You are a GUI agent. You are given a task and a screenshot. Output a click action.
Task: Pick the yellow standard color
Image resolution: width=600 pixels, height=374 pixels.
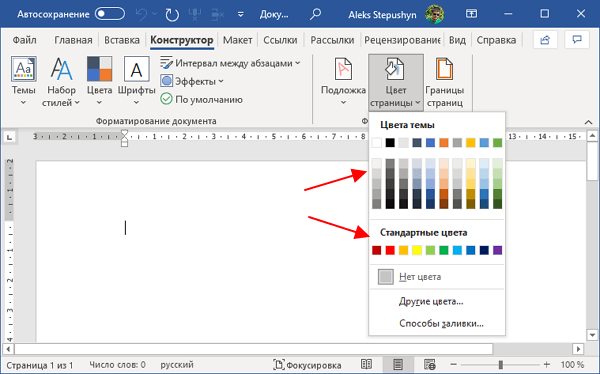coord(417,250)
